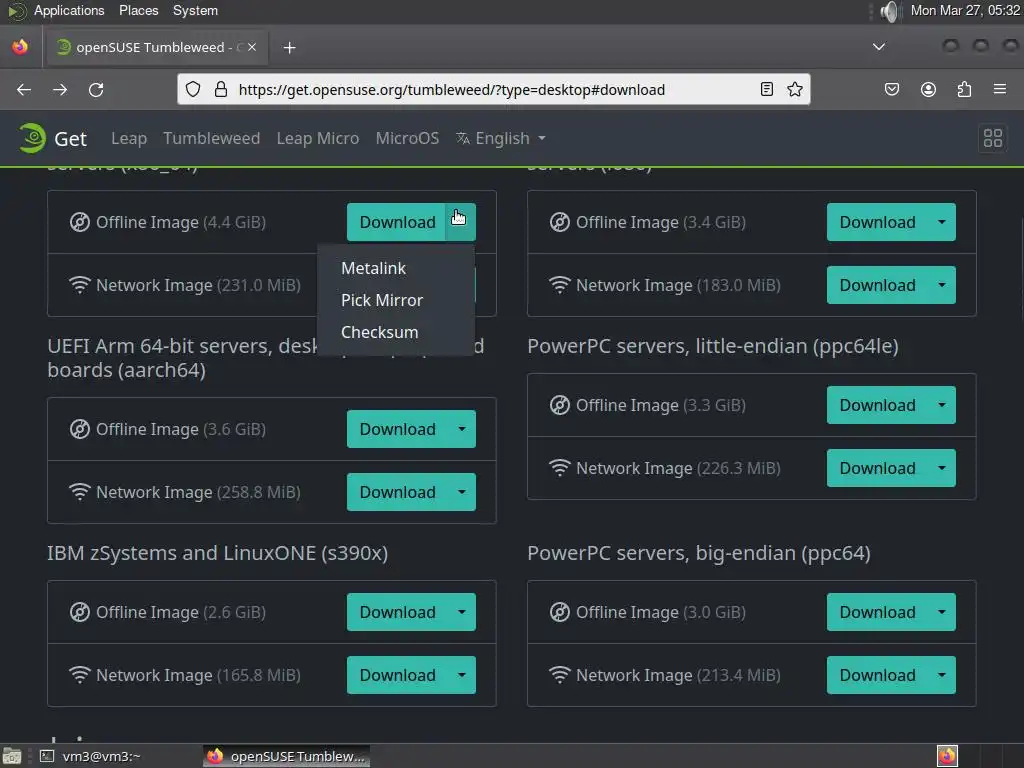Open the English language dropdown
Screen dimensions: 1024x768
(501, 138)
